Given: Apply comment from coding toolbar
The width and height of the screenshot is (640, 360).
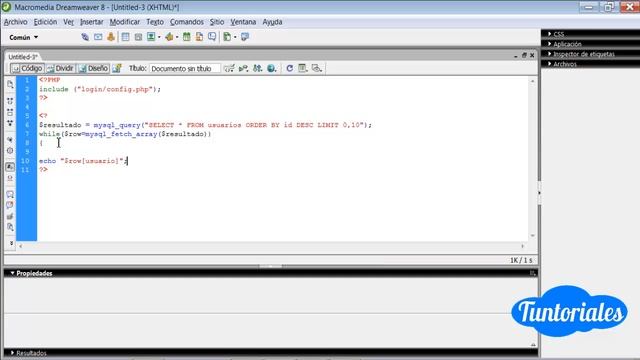Looking at the screenshot, I should tap(10, 194).
